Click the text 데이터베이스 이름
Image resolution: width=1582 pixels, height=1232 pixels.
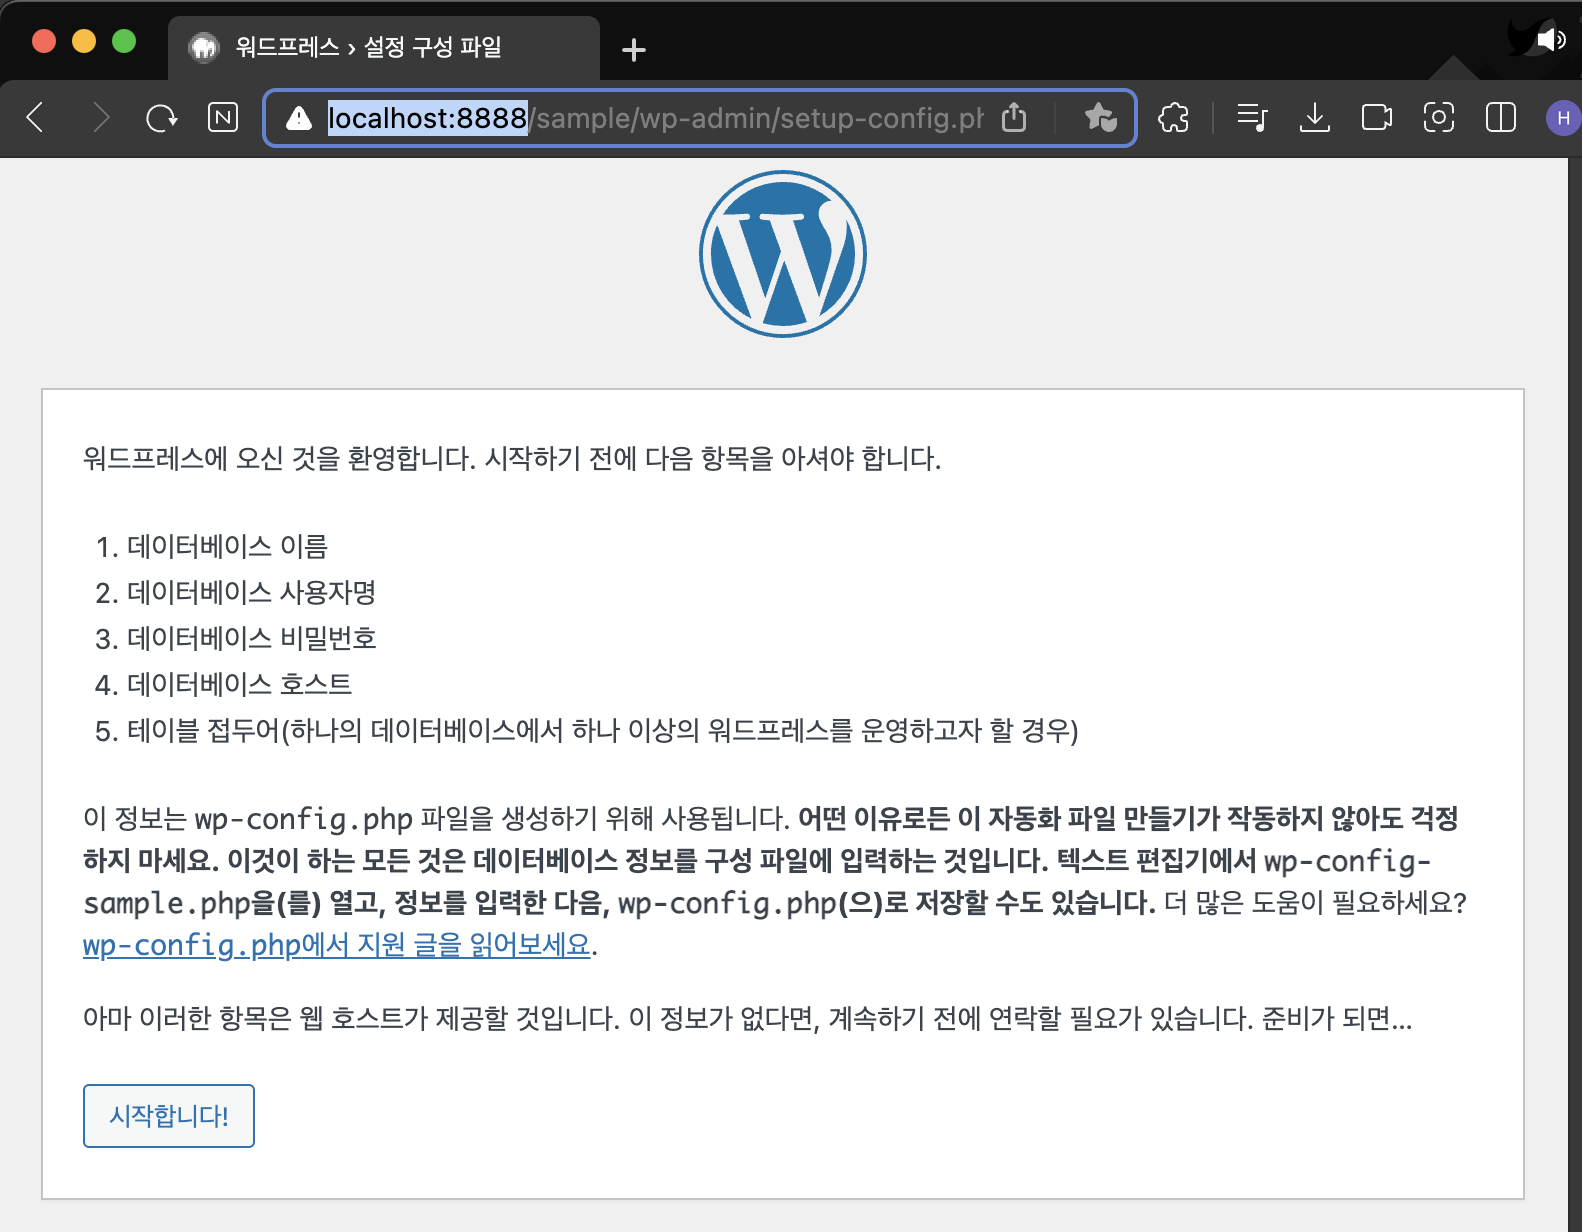[x=228, y=546]
